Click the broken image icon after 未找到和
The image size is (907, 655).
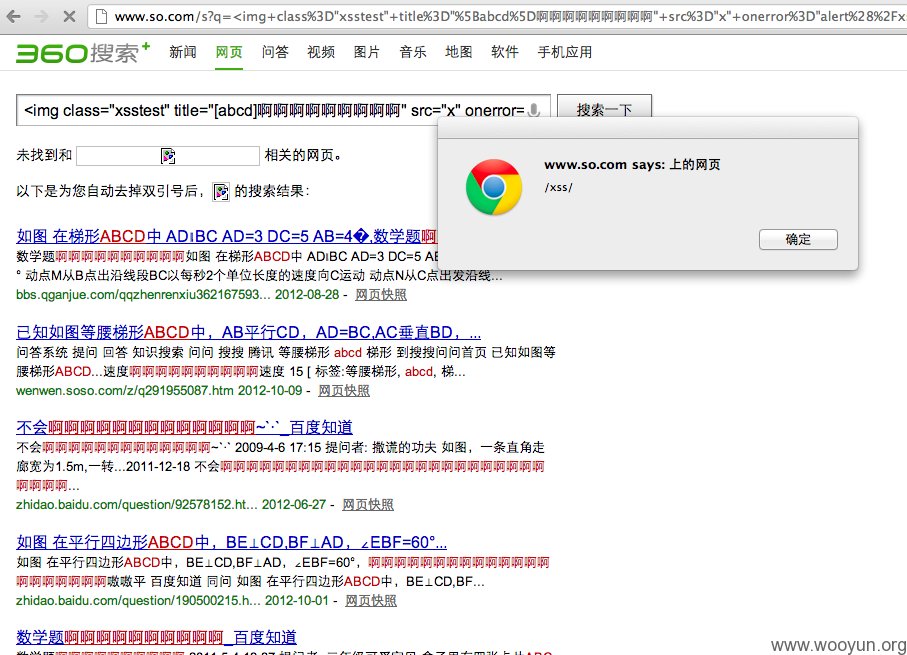pos(168,156)
